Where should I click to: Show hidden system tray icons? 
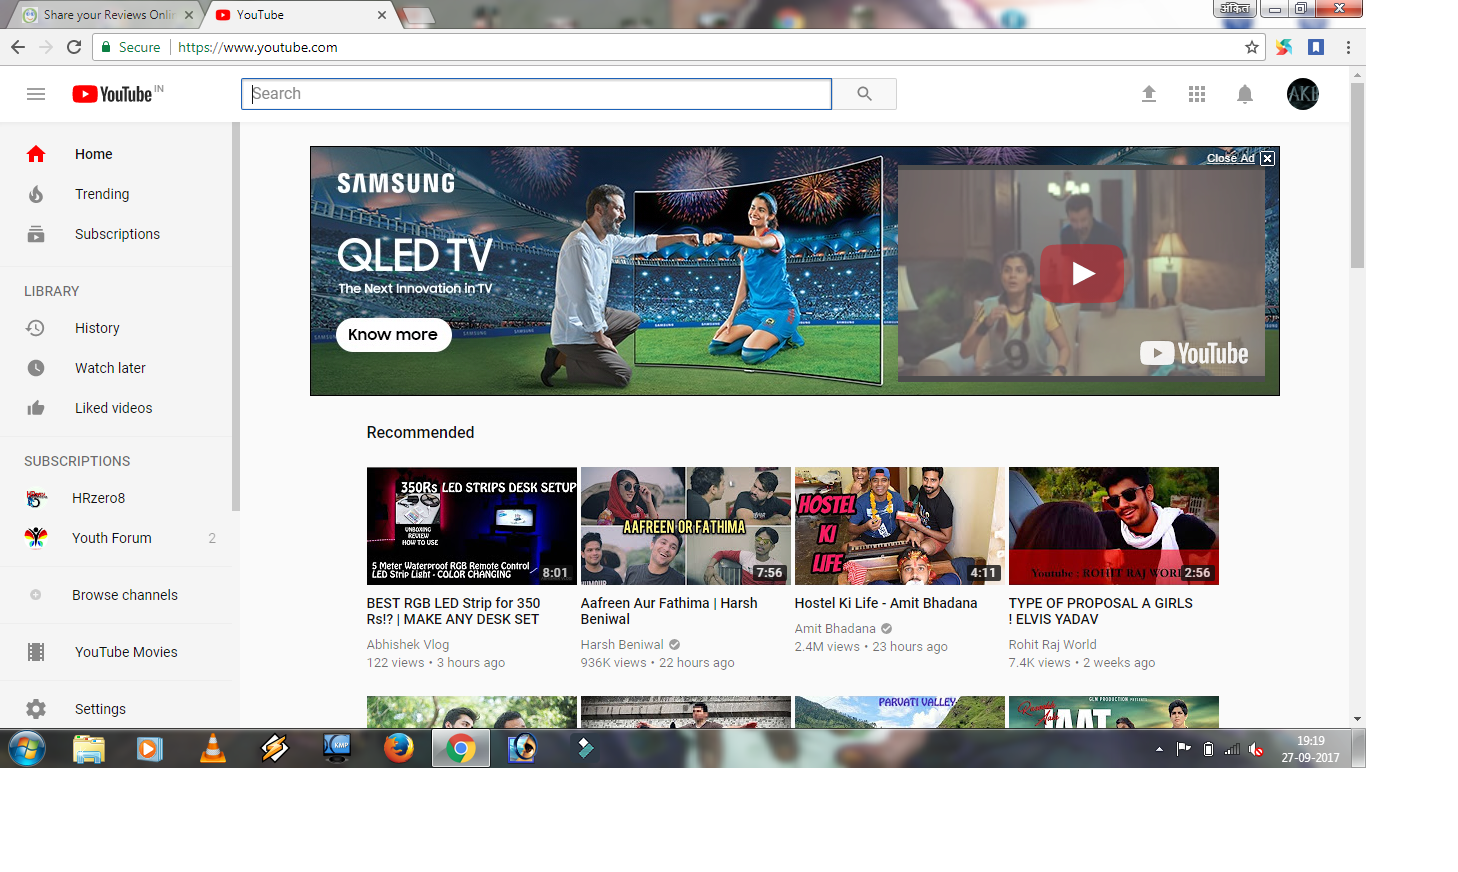pos(1159,749)
